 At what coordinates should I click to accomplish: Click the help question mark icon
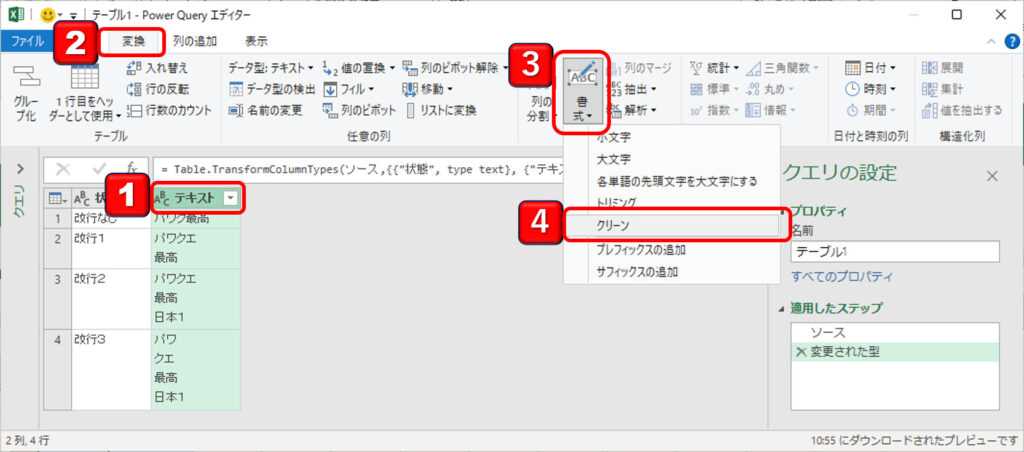point(1012,42)
